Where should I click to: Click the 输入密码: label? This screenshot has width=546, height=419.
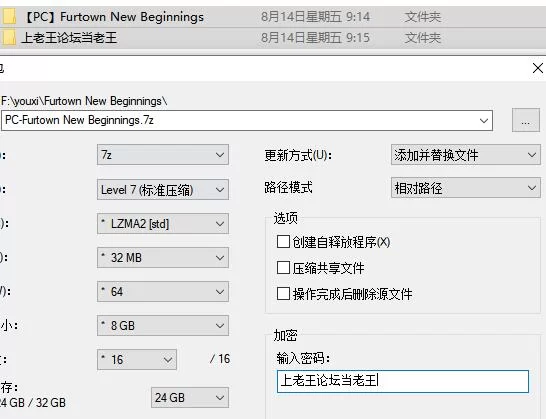(303, 358)
